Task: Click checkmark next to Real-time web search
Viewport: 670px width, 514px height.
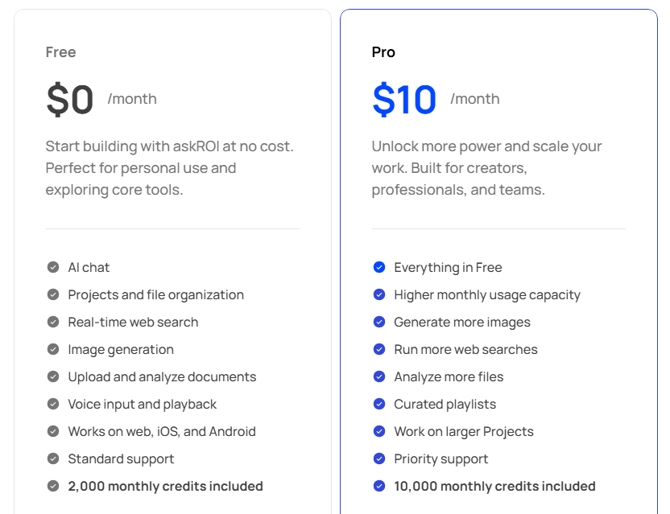Action: 53,322
